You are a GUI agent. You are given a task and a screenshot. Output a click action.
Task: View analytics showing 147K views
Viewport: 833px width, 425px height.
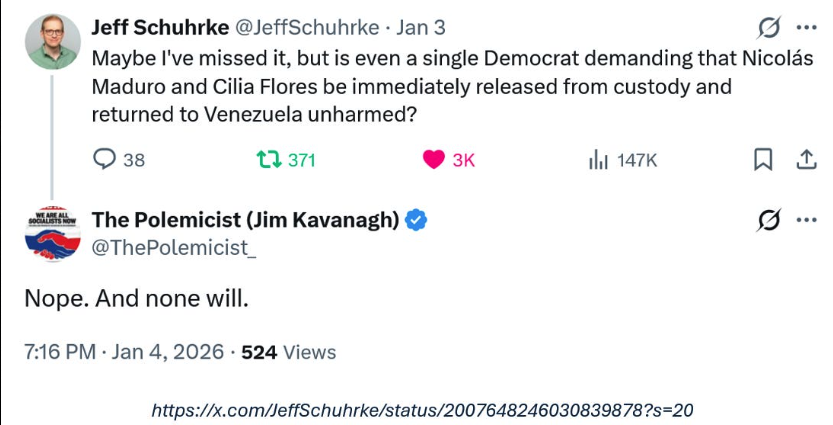[x=599, y=160]
